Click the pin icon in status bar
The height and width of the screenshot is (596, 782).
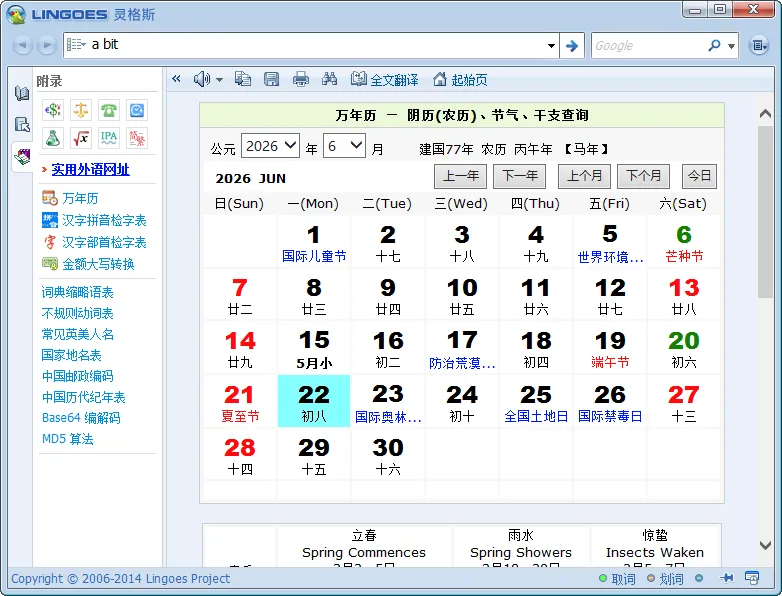pos(727,578)
